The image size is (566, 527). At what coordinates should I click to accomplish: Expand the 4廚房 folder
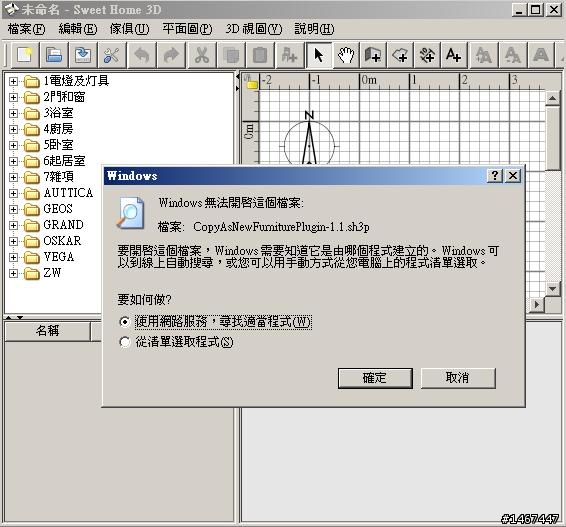pos(13,129)
